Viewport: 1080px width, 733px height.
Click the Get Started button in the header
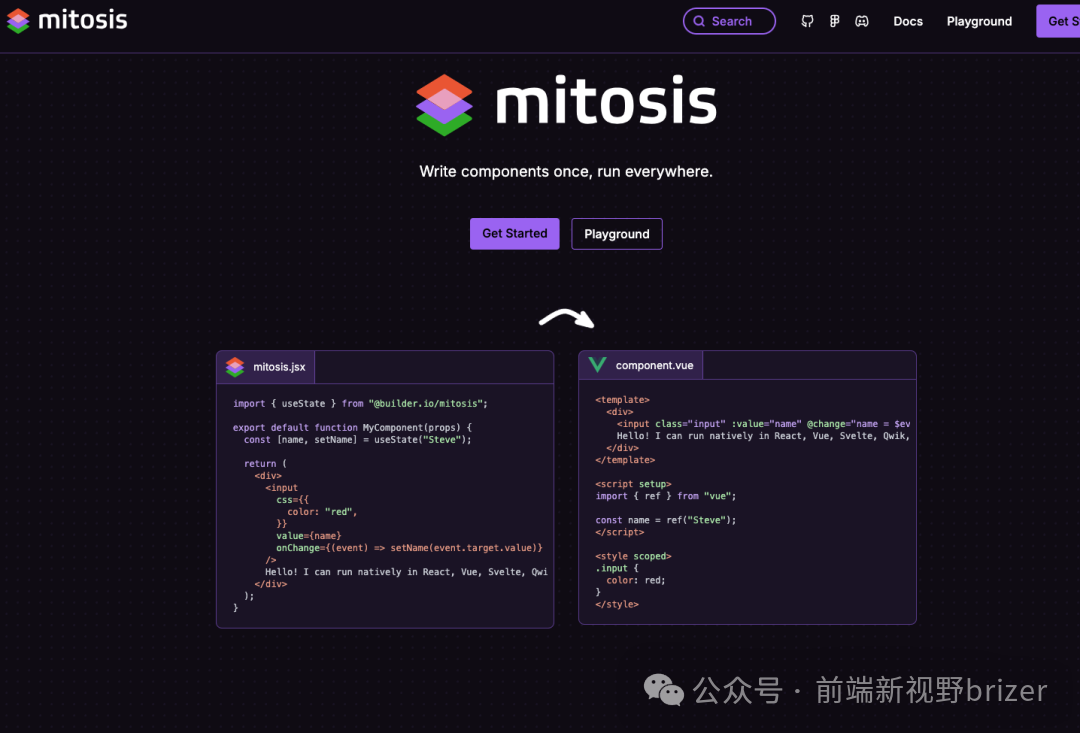pyautogui.click(x=1062, y=21)
